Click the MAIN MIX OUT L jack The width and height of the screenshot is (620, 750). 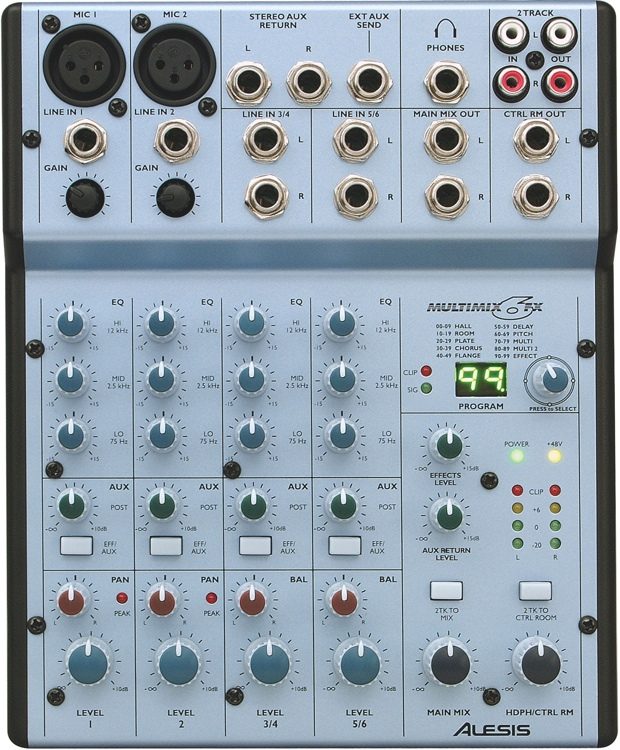pyautogui.click(x=446, y=140)
